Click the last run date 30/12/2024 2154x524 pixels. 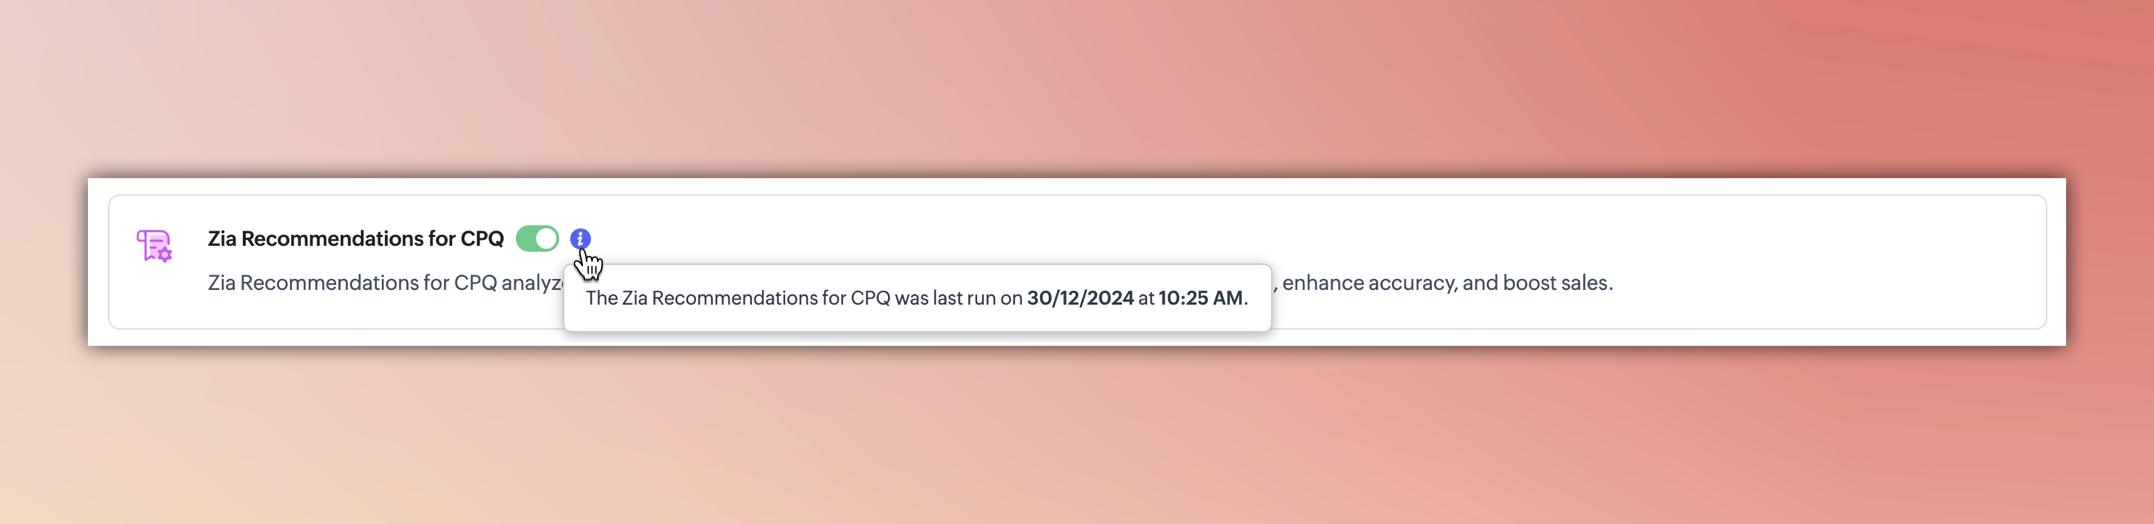(x=1080, y=298)
